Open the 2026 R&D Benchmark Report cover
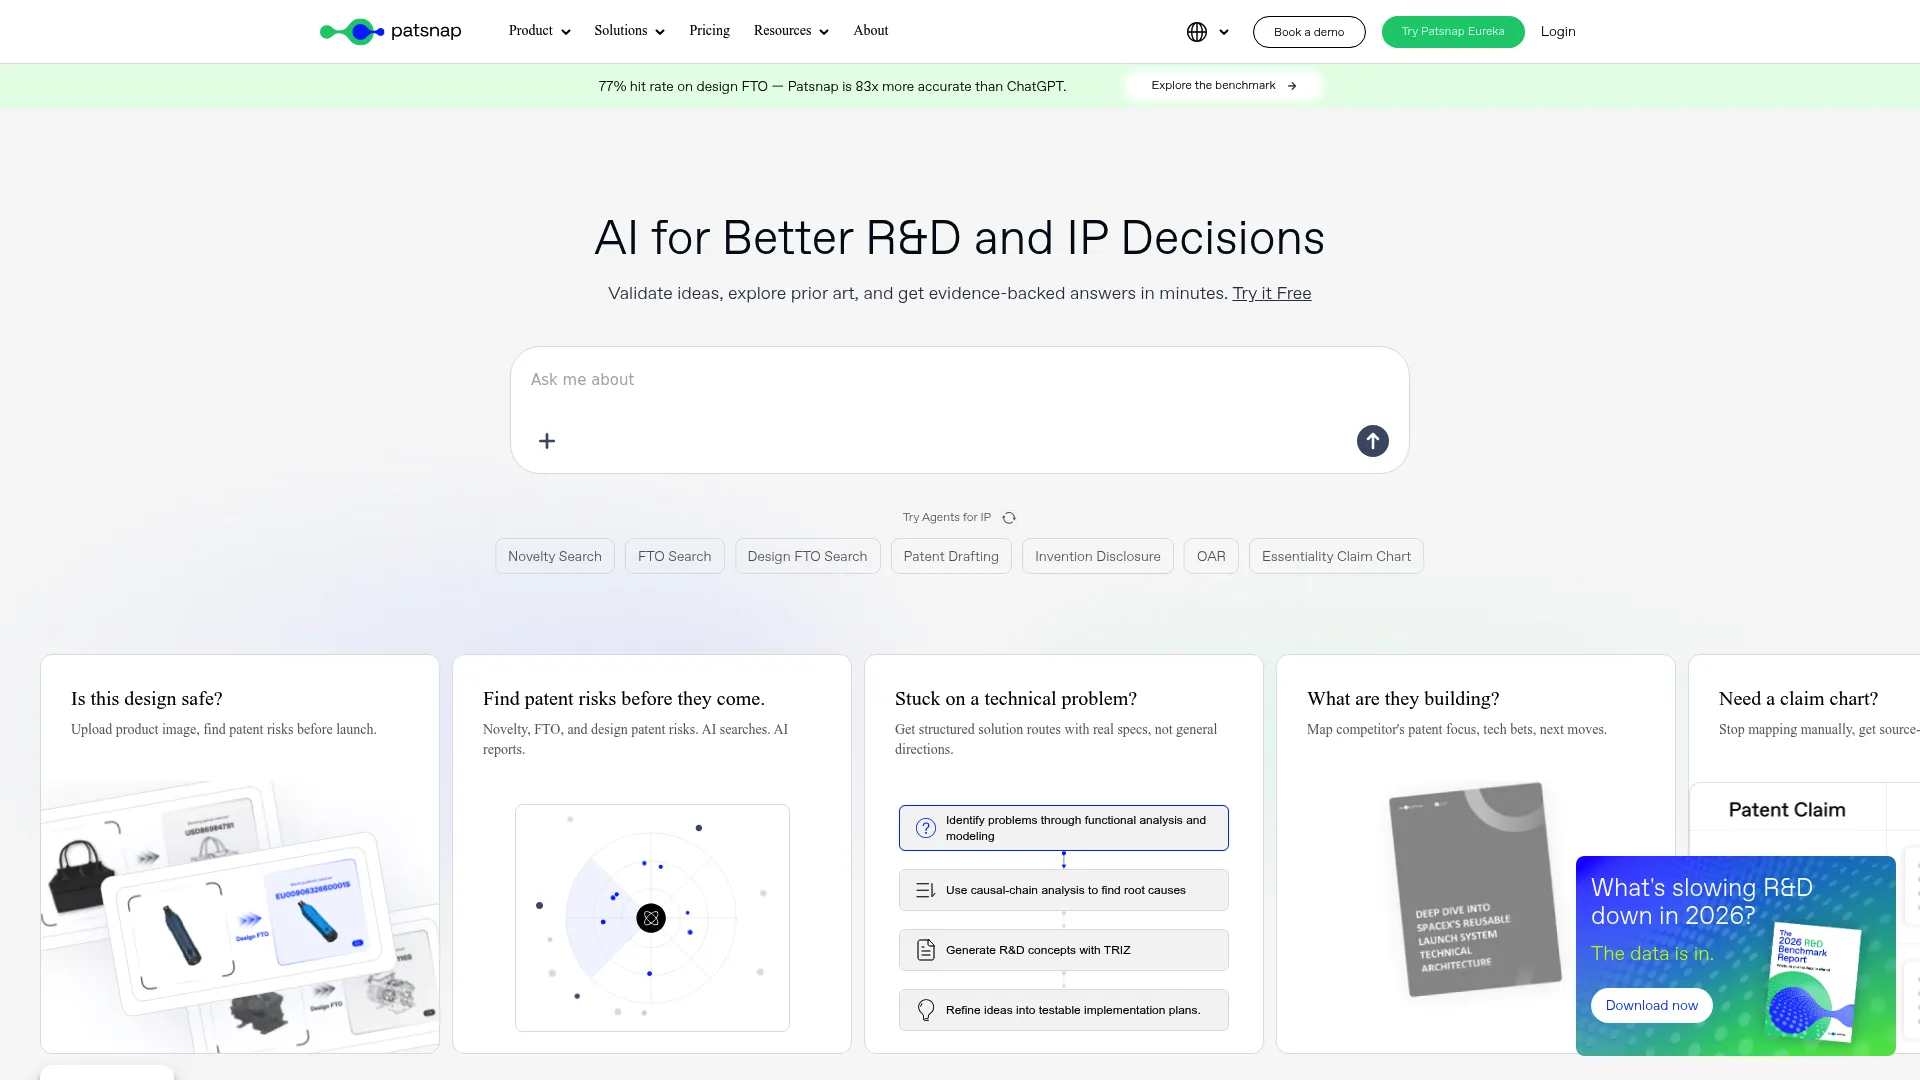 pos(1814,983)
